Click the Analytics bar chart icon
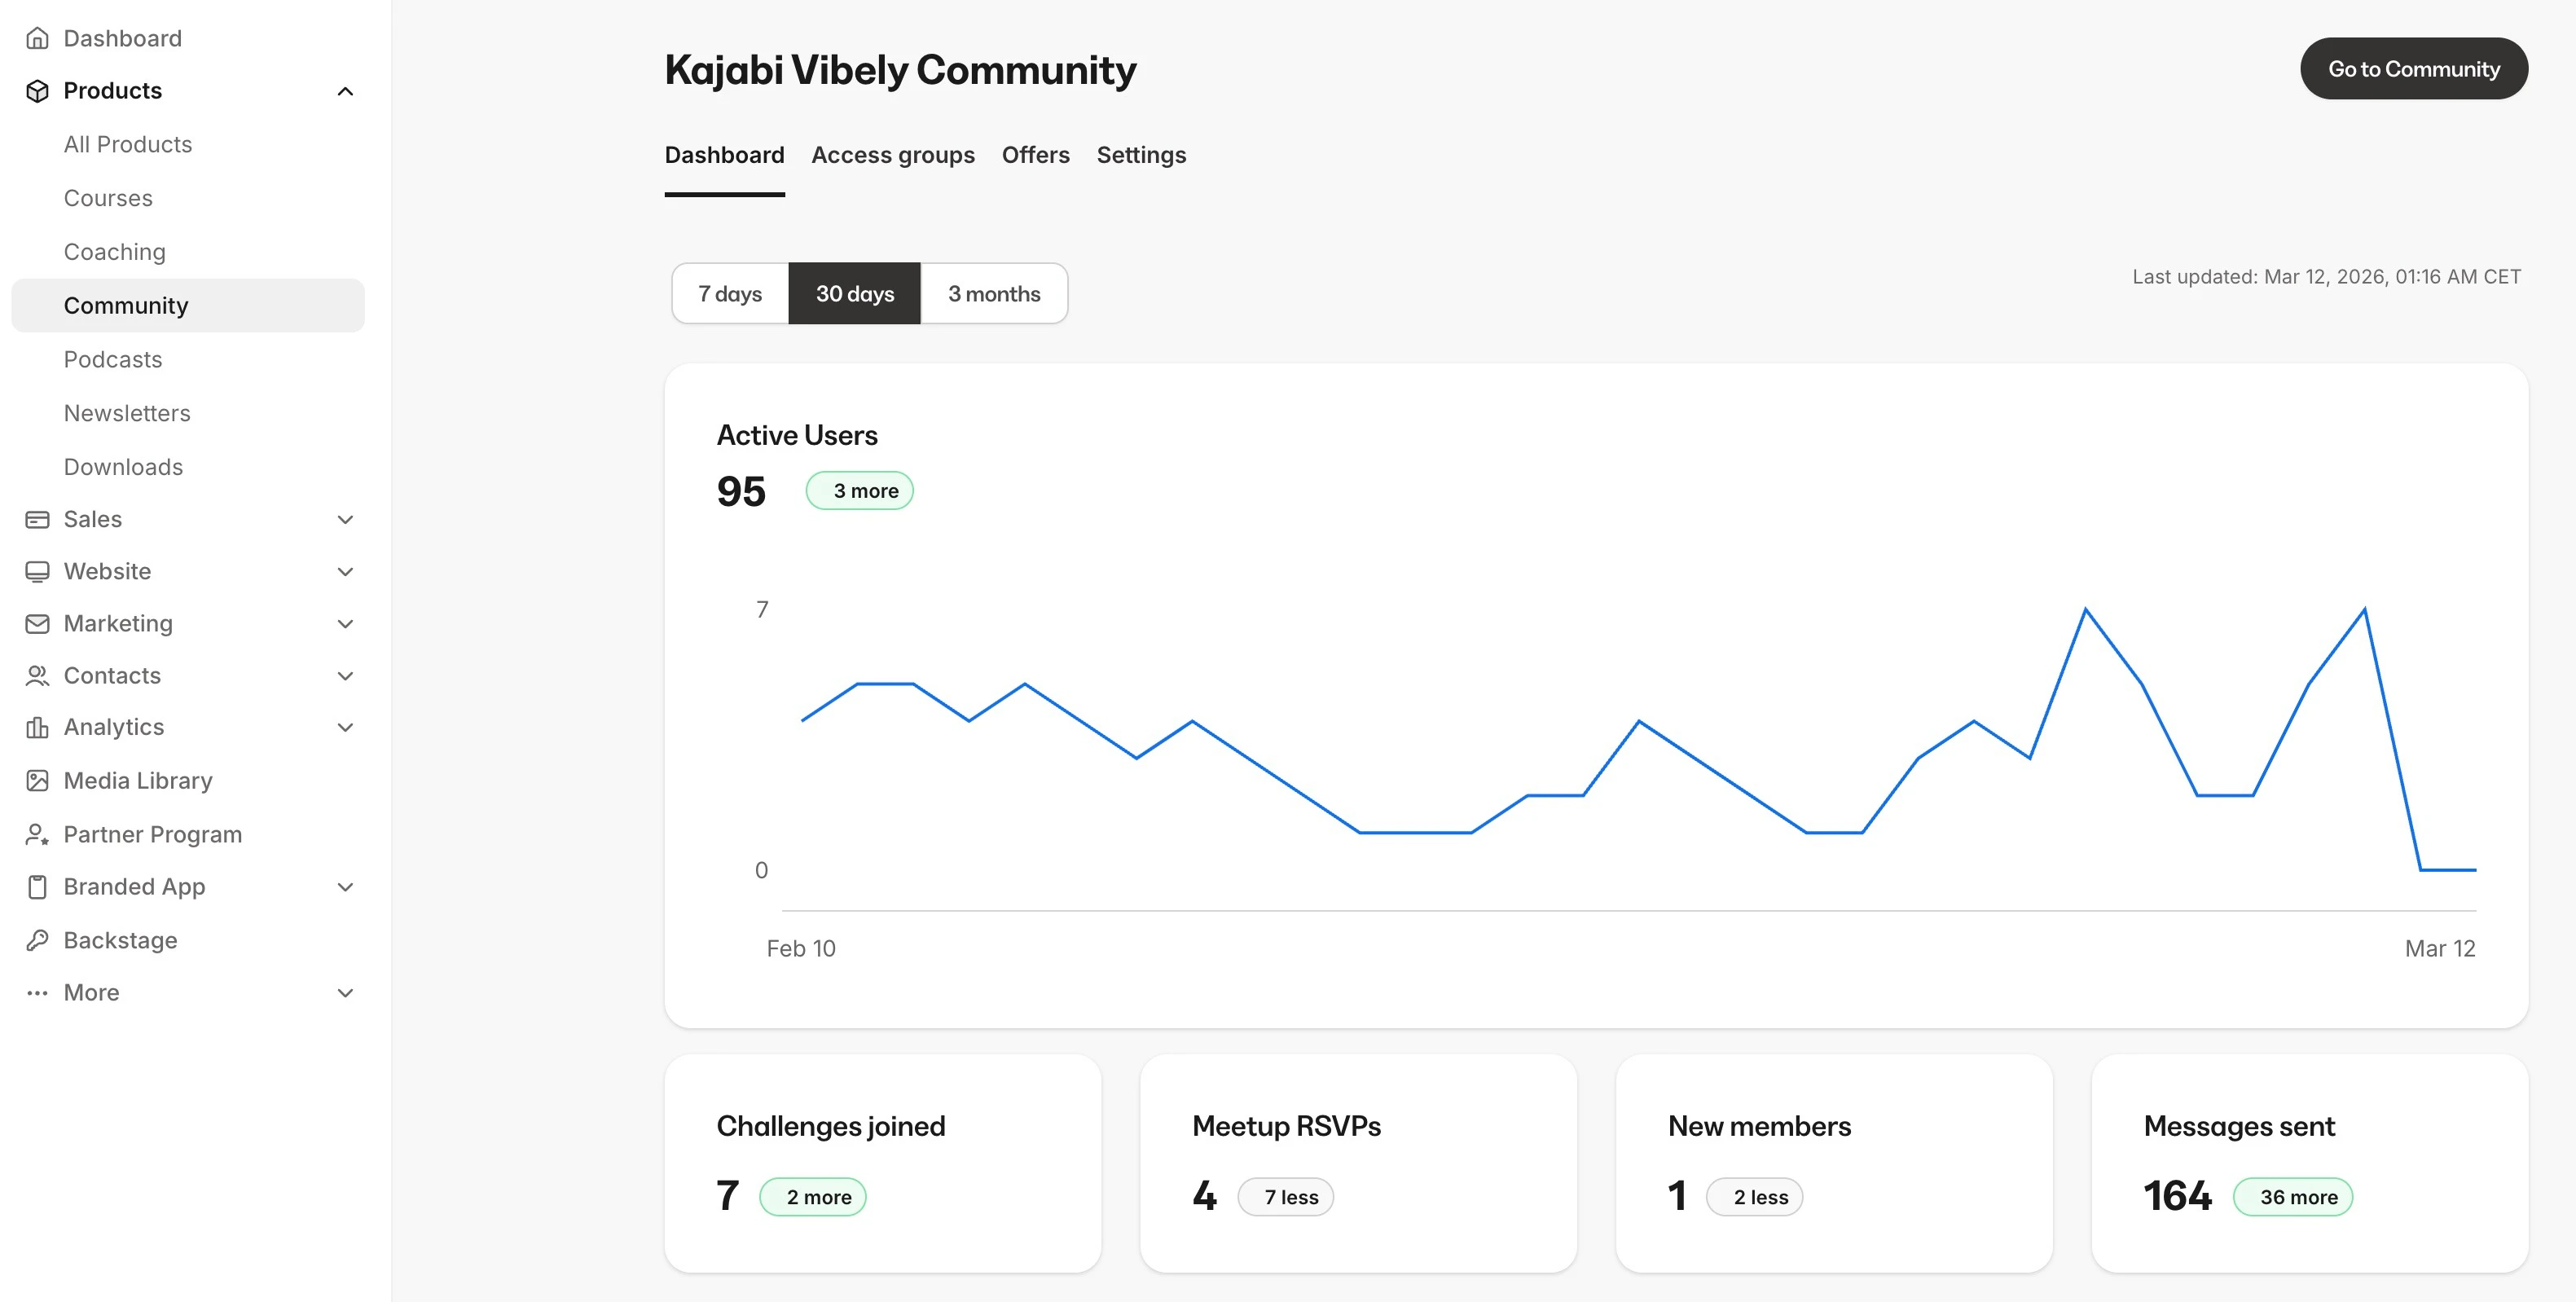 coord(37,727)
